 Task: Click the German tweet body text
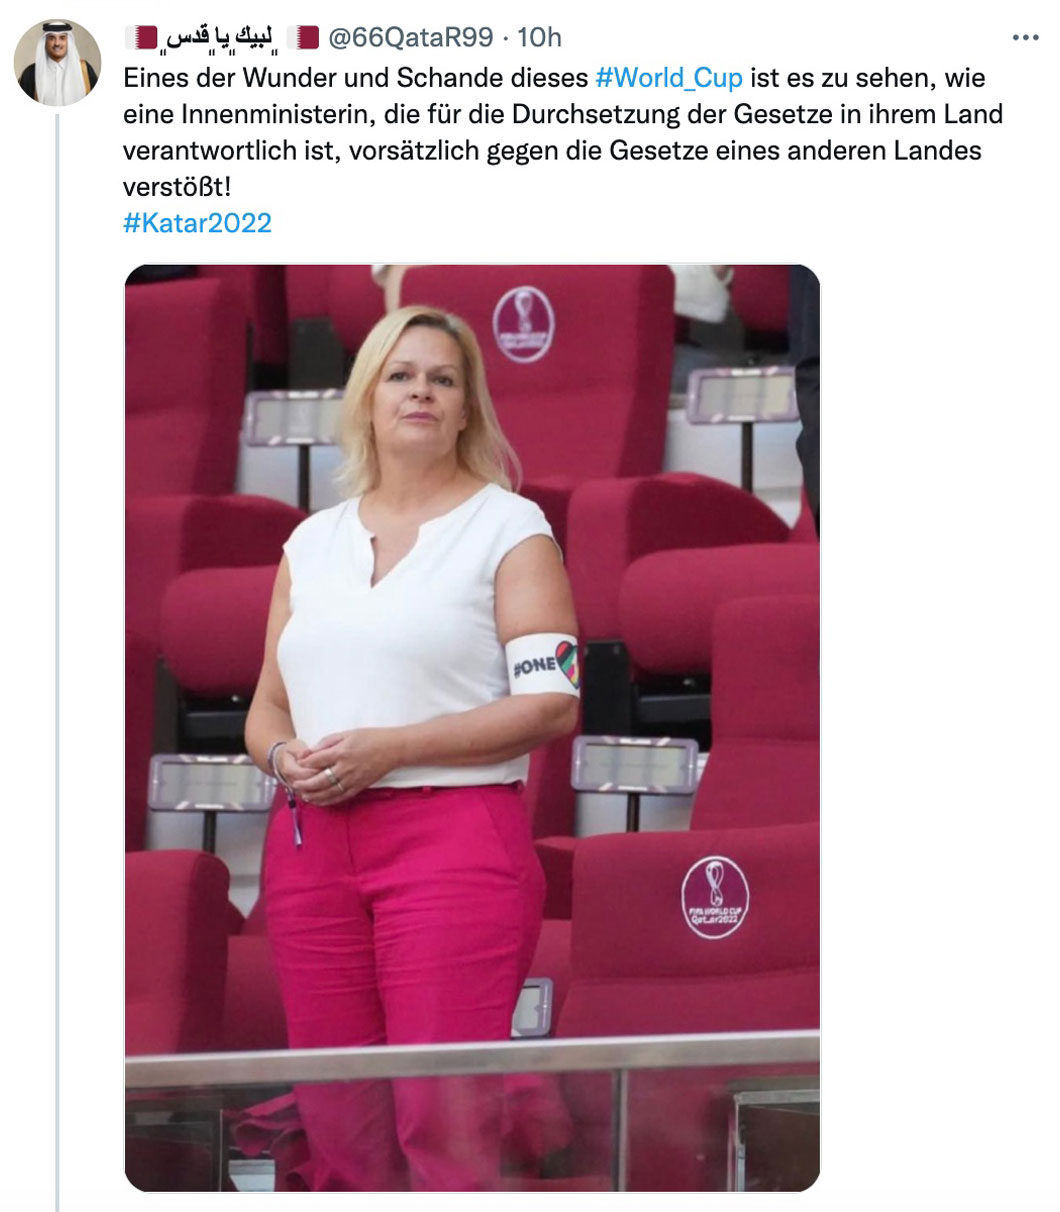click(x=563, y=132)
